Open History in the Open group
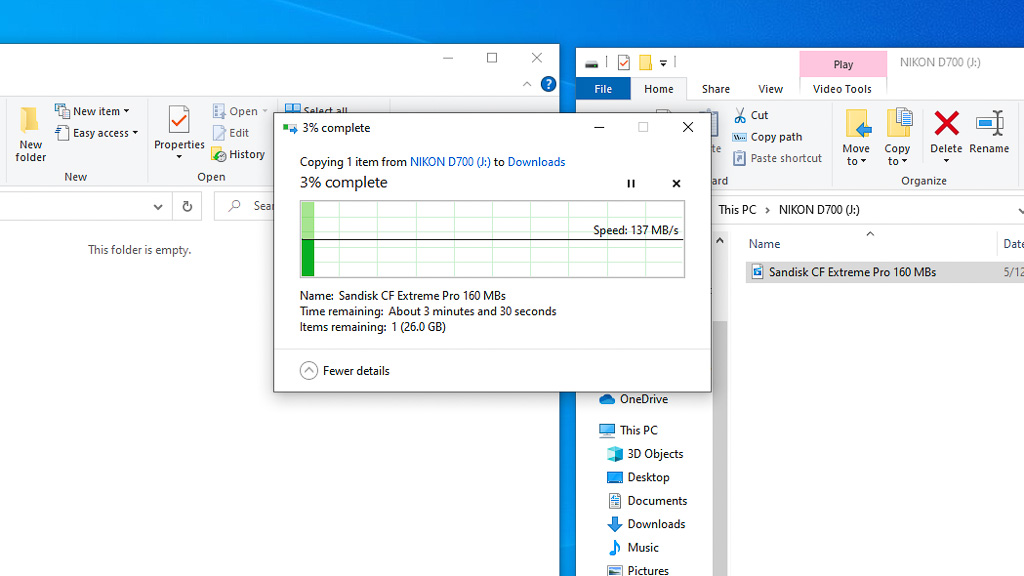1024x576 pixels. tap(238, 155)
